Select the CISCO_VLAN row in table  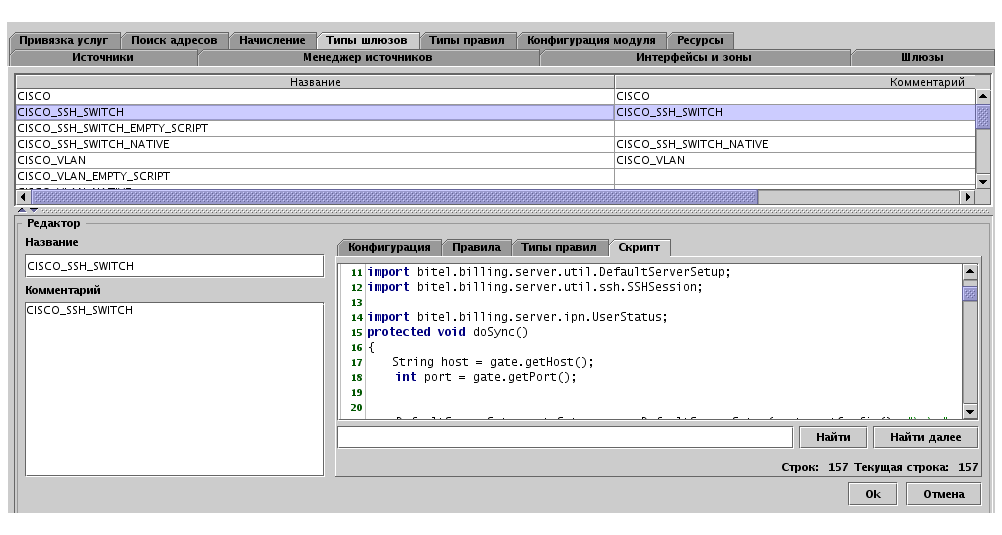[314, 160]
